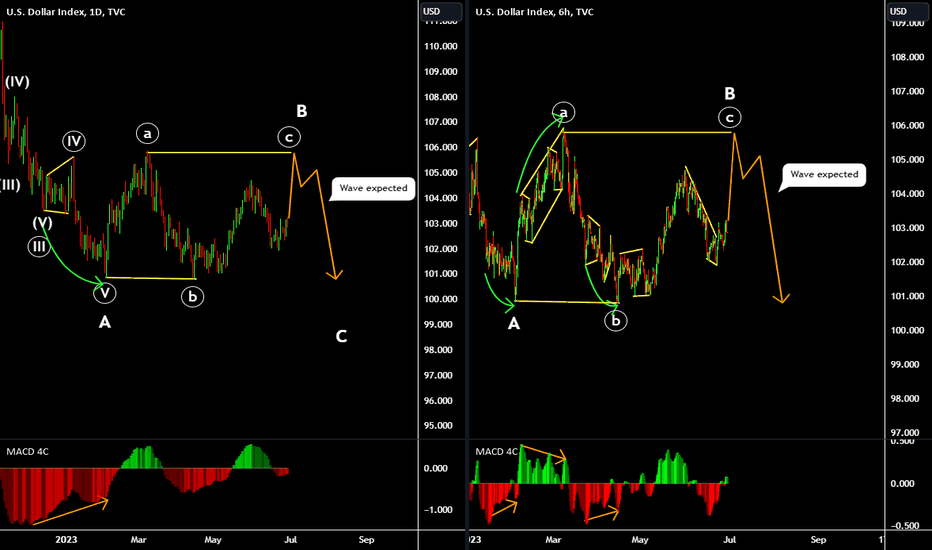Select circled 'a' wave label on the 1D chart
The width and height of the screenshot is (932, 550).
tap(147, 133)
